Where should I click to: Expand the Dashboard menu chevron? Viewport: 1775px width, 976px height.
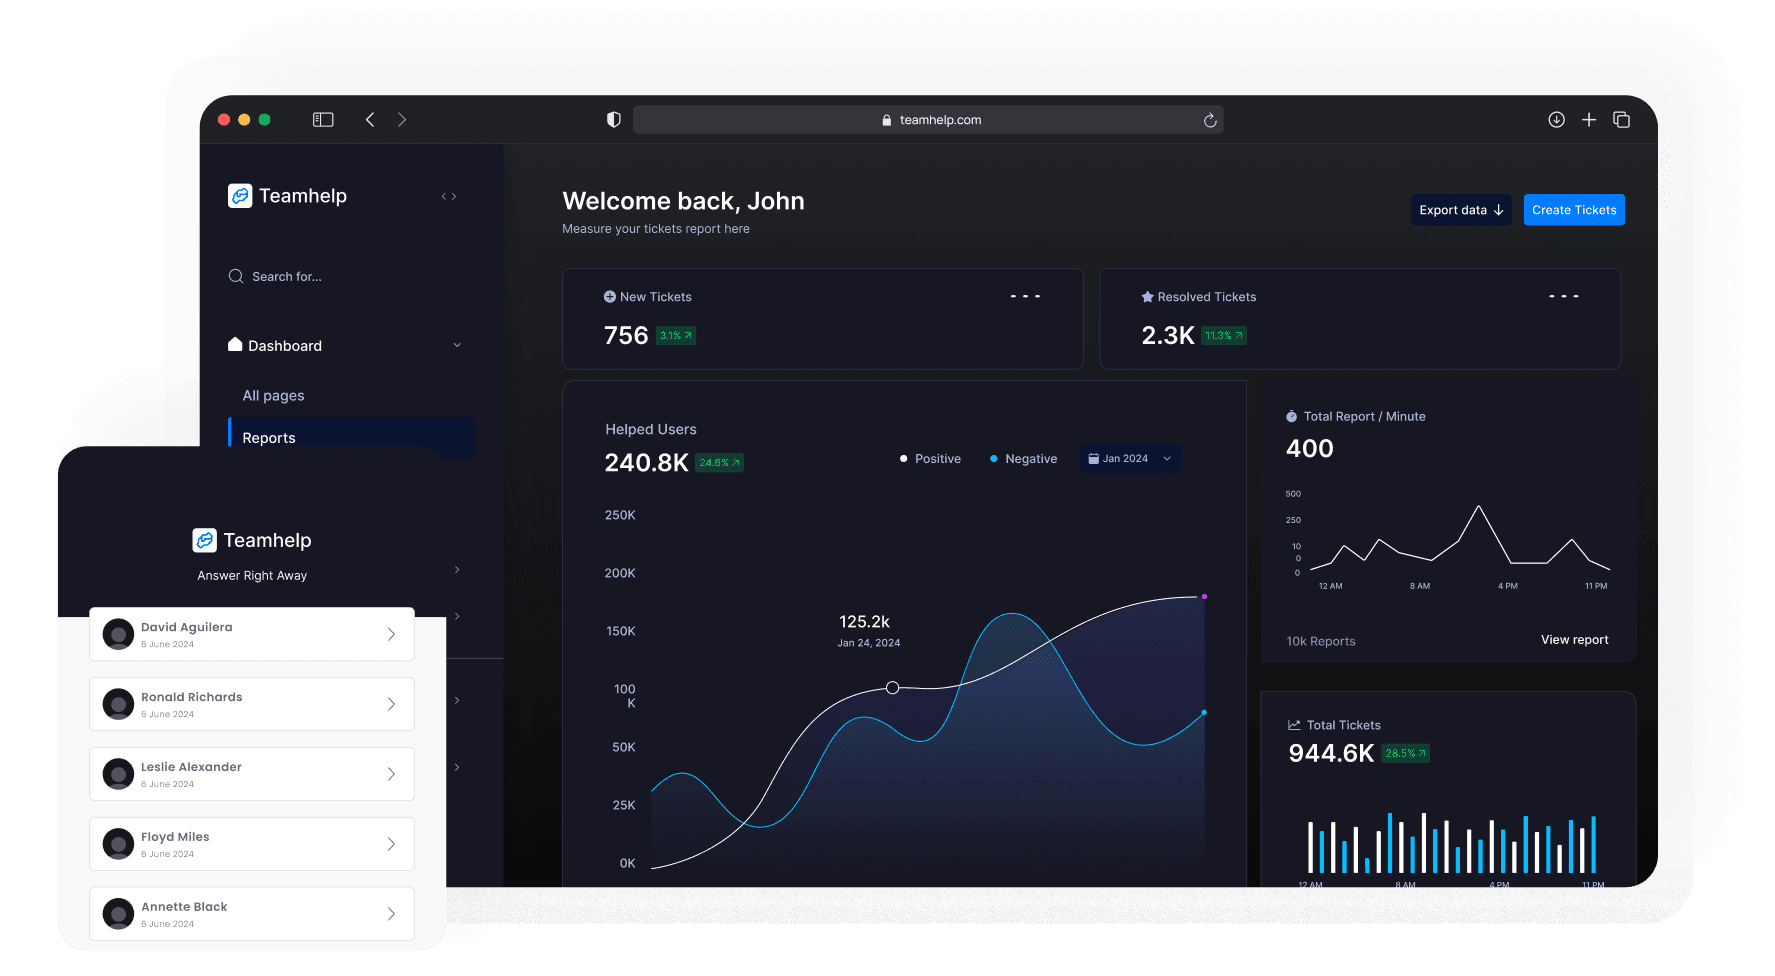pyautogui.click(x=457, y=346)
